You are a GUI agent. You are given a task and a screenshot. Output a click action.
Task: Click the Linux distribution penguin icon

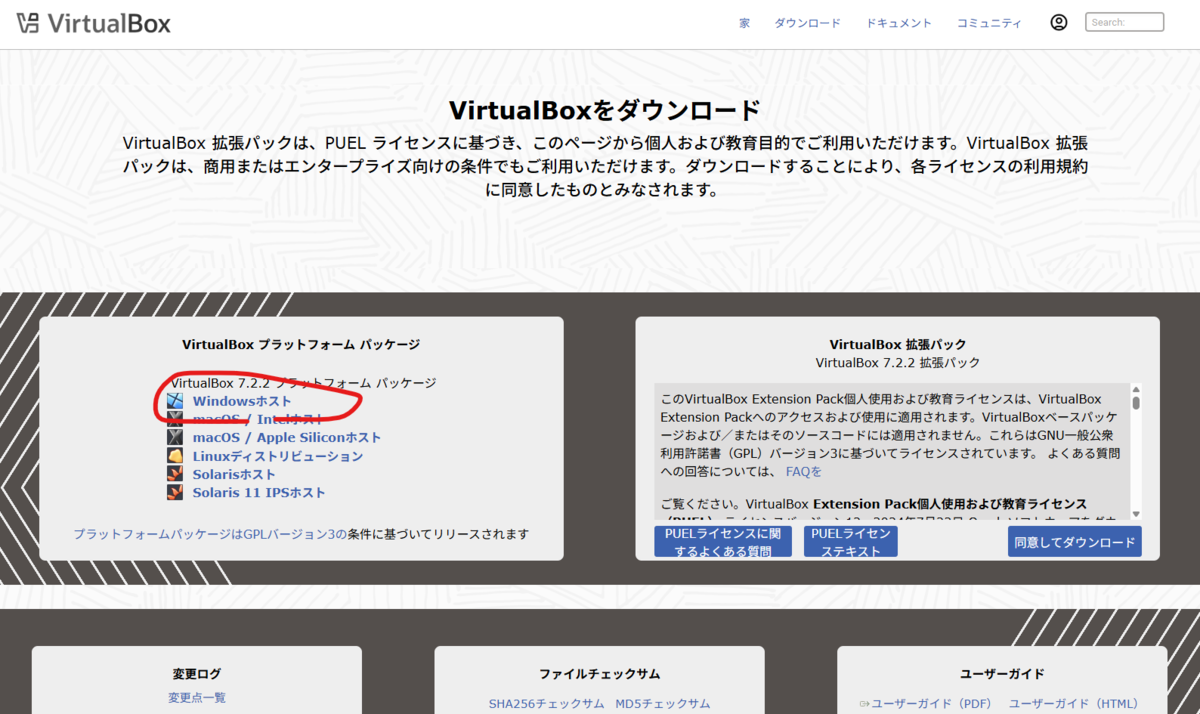(175, 456)
